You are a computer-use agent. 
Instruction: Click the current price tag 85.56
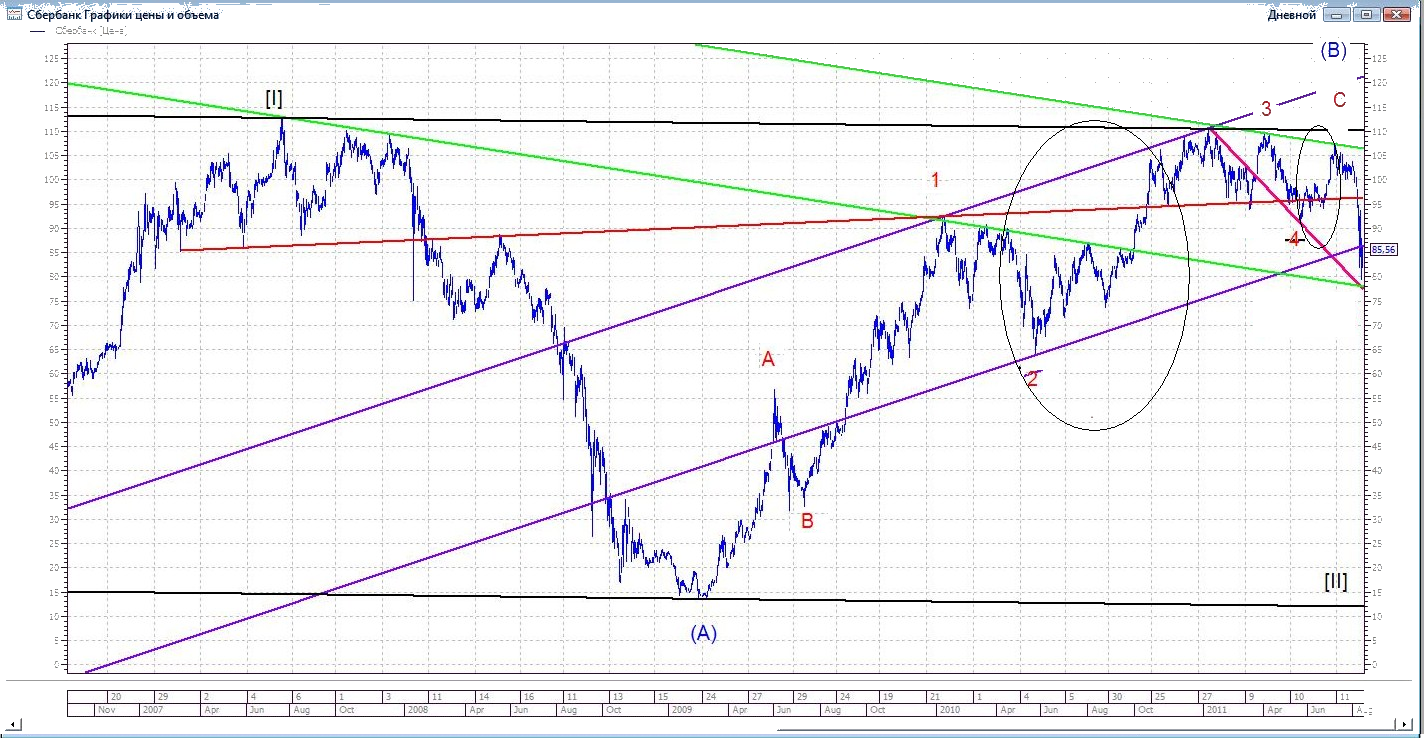(1383, 249)
